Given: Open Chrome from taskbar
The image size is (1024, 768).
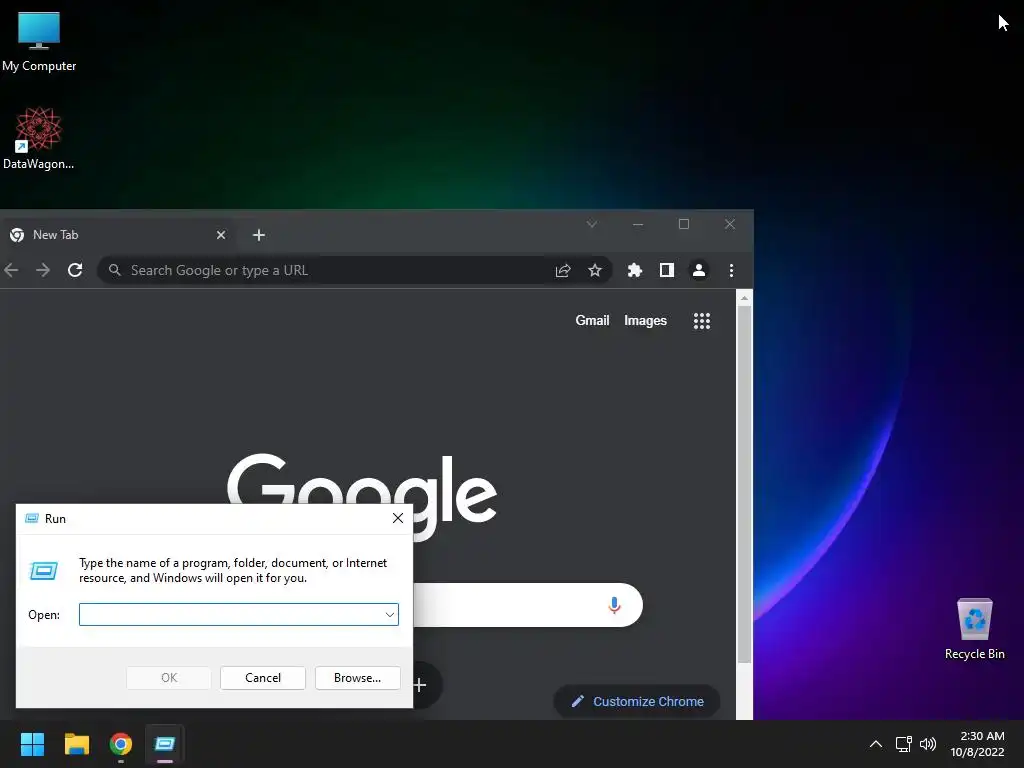Looking at the screenshot, I should (121, 744).
